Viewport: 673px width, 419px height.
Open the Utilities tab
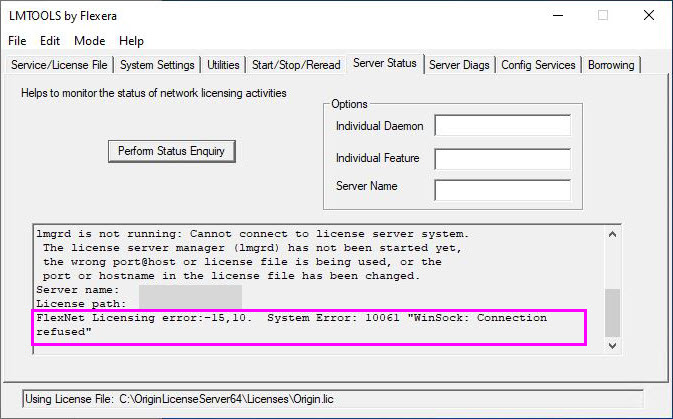(x=223, y=65)
